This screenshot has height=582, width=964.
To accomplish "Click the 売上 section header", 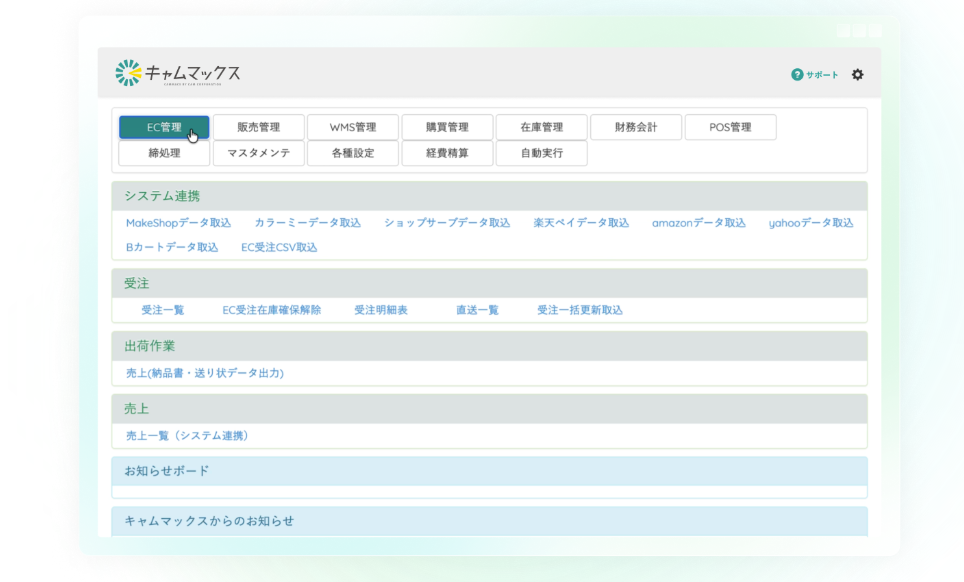I will 489,409.
